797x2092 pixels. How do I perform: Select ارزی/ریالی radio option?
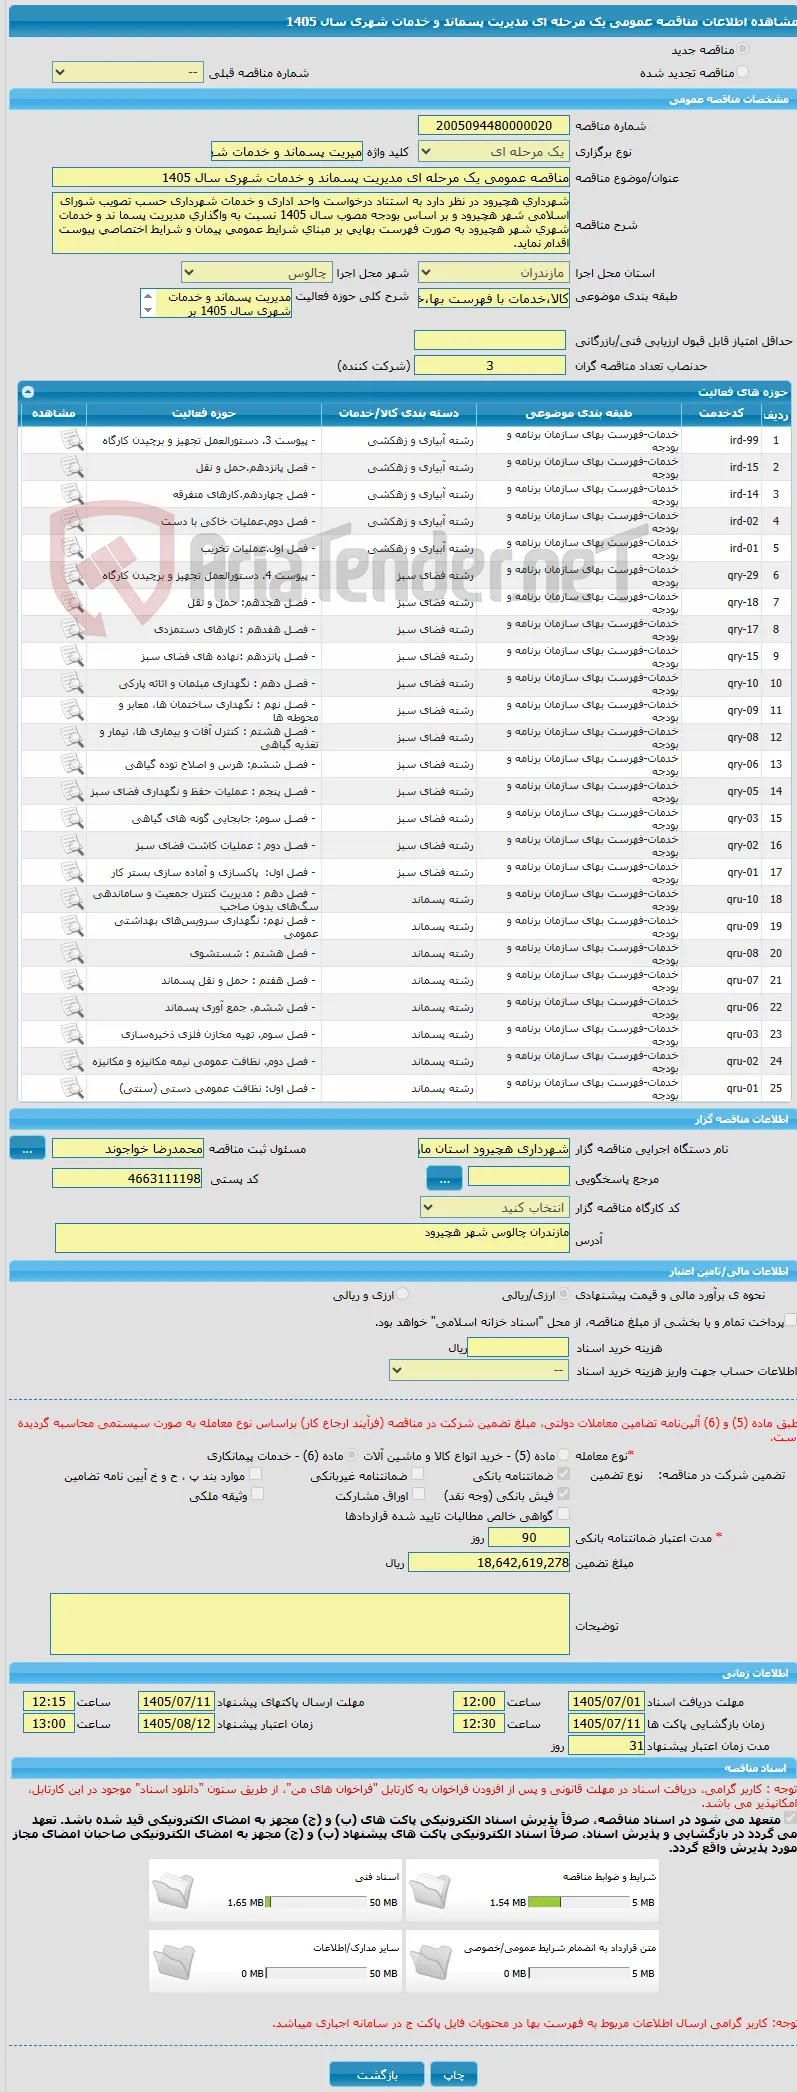[x=565, y=1294]
